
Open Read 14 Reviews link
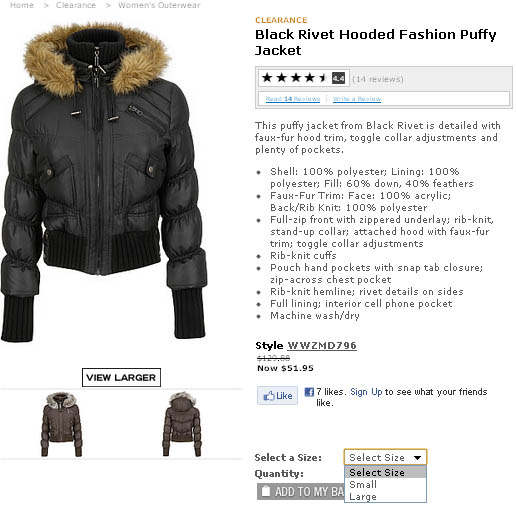tap(293, 99)
